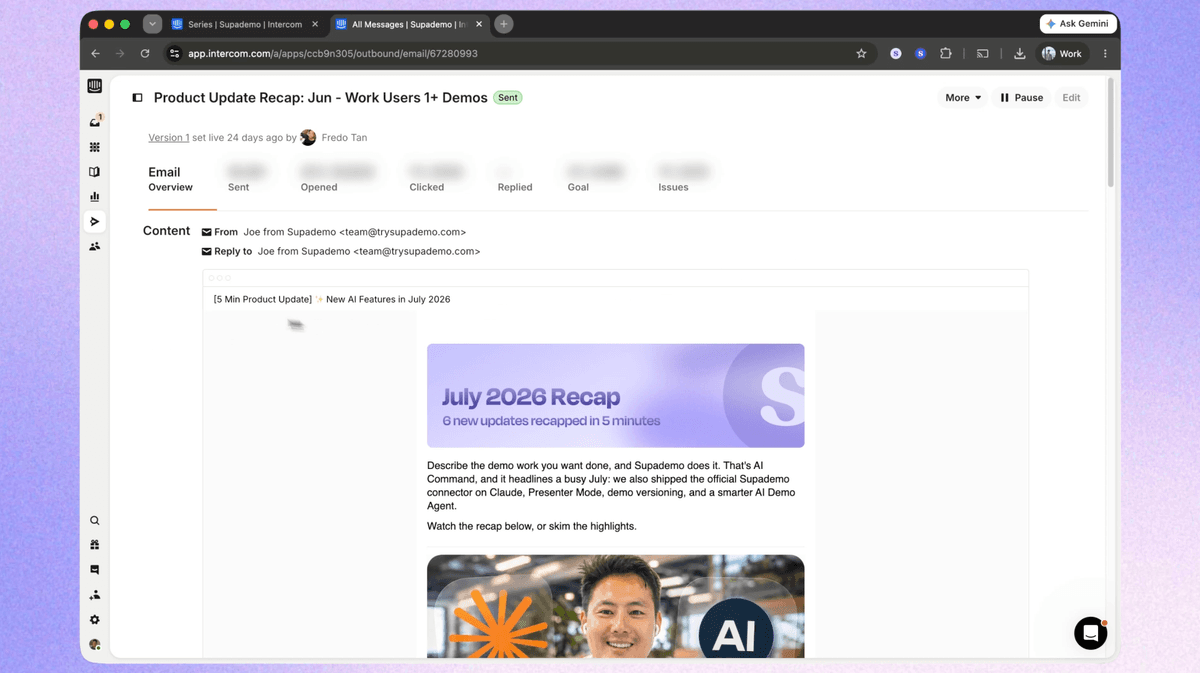This screenshot has height=673, width=1200.
Task: Click the Edit button
Action: [x=1071, y=98]
